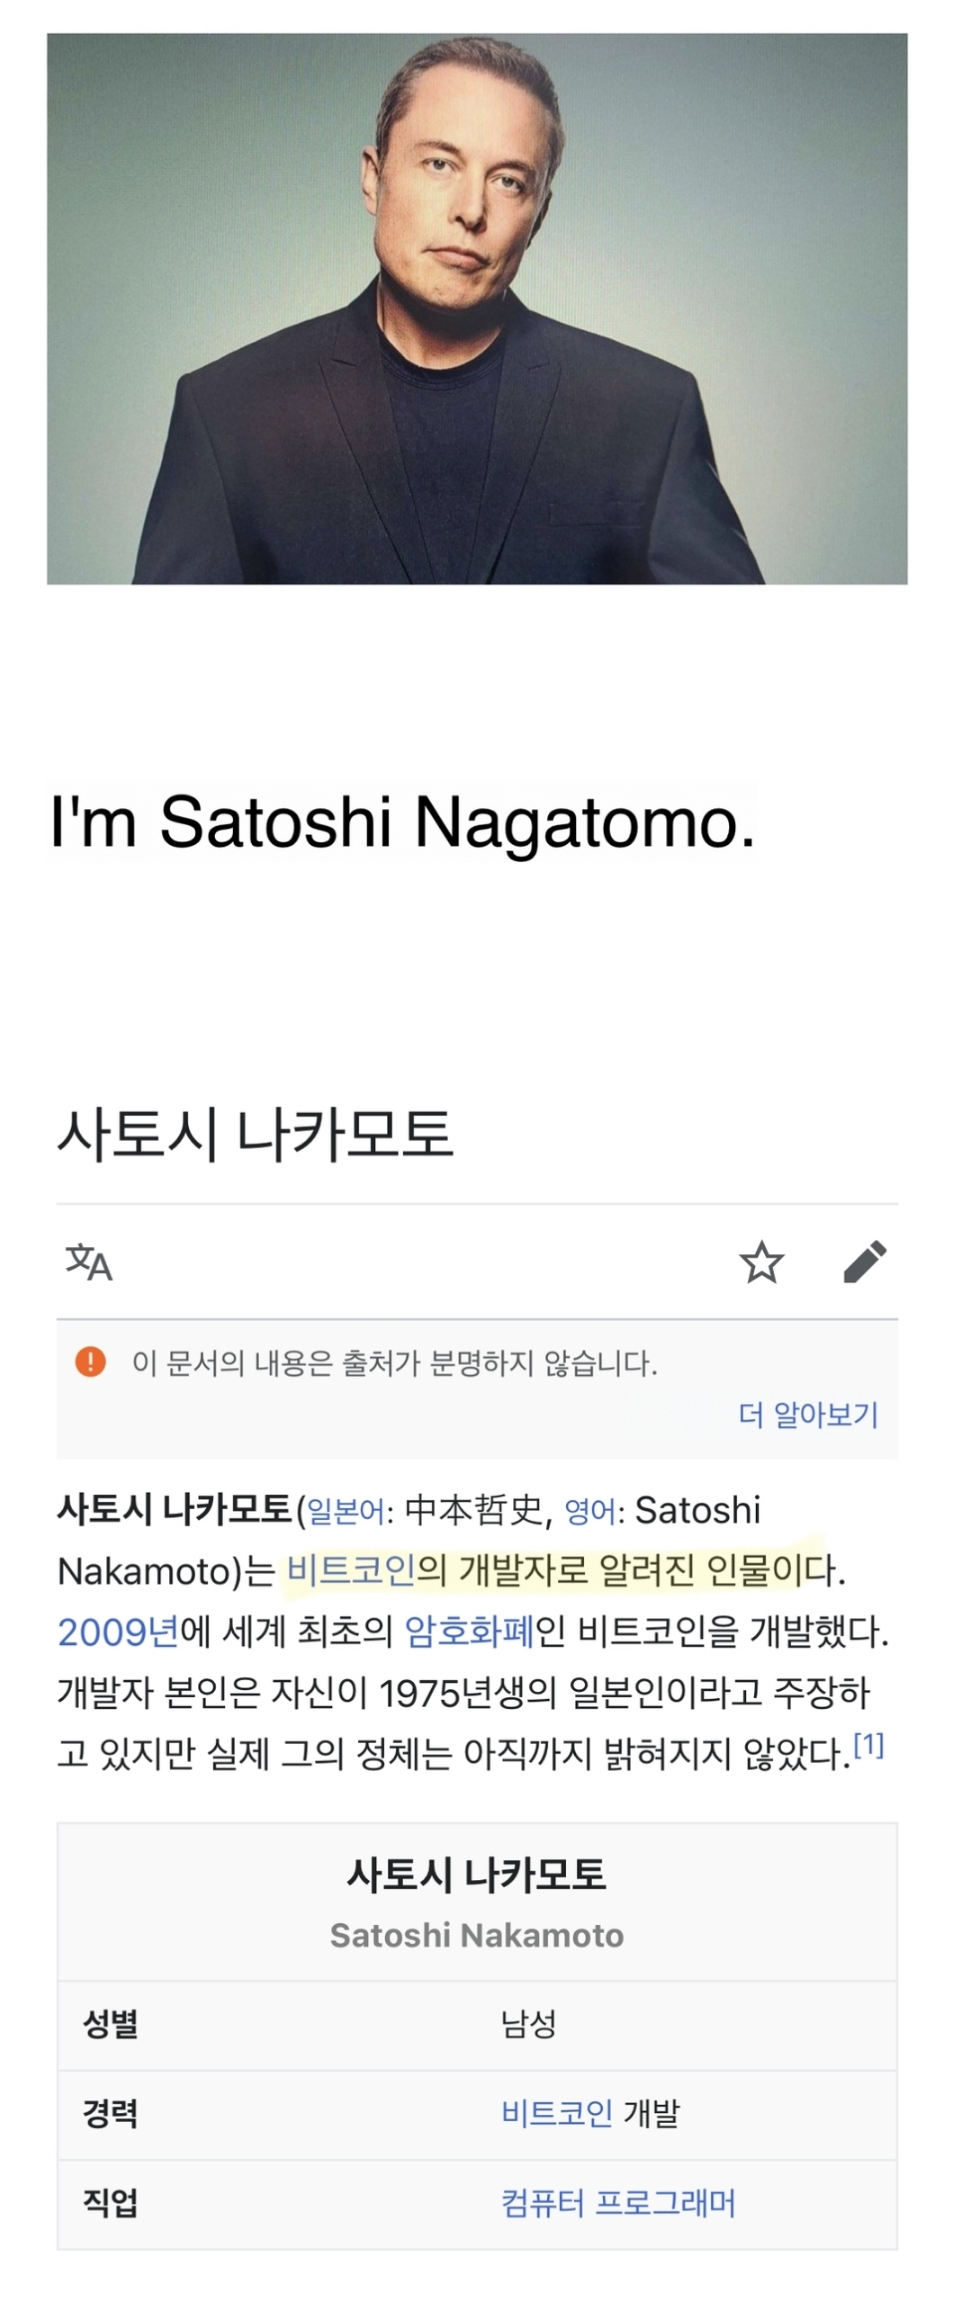Image resolution: width=961 pixels, height=2308 pixels.
Task: Tap the language translation icon
Action: click(89, 1262)
